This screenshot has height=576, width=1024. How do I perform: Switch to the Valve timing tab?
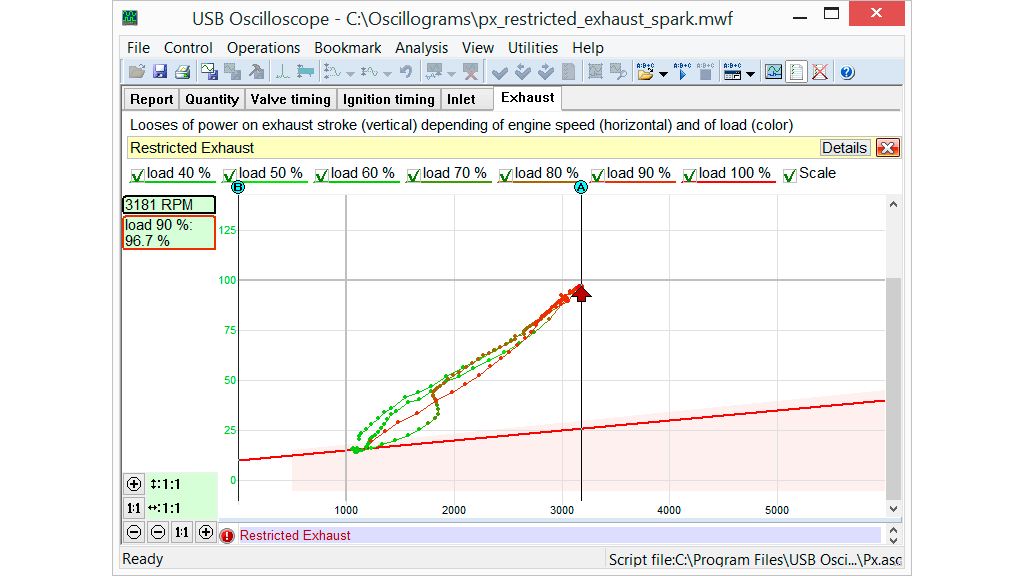pyautogui.click(x=291, y=99)
